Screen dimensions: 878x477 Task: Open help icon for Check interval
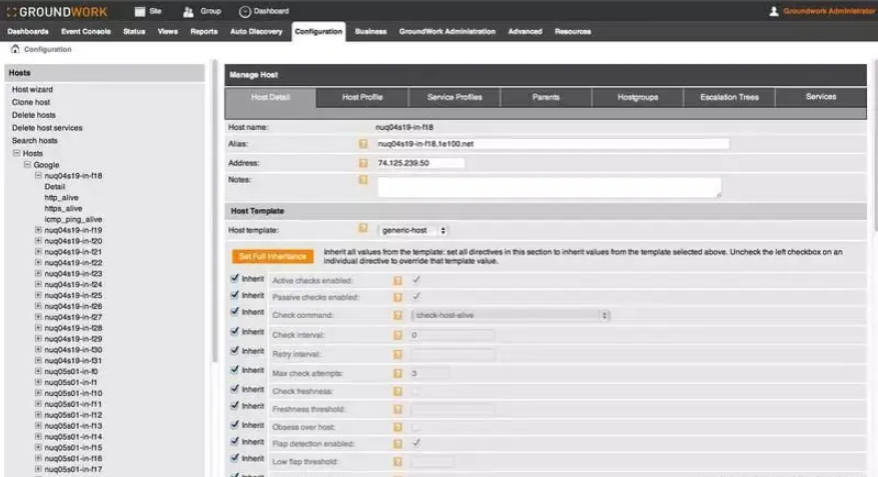click(398, 335)
